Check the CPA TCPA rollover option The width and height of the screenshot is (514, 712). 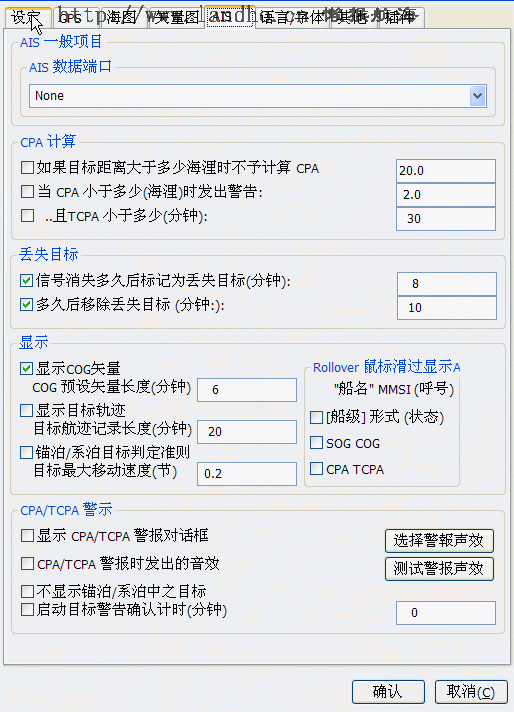pos(316,469)
